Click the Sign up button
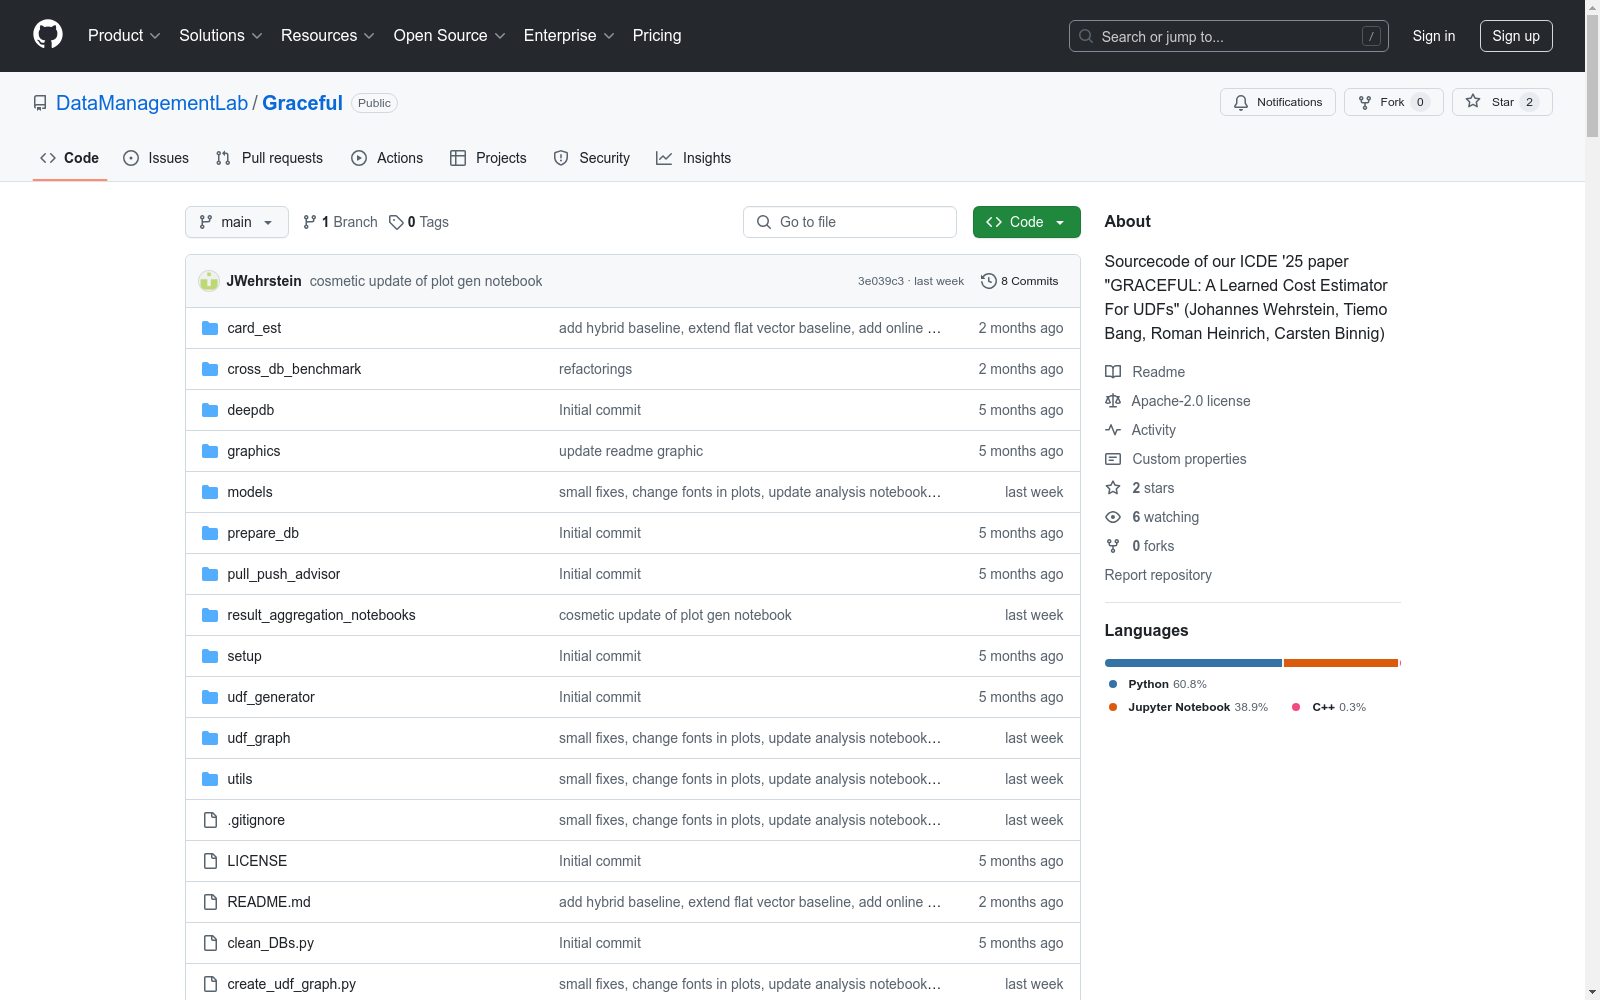This screenshot has width=1600, height=1000. (1516, 36)
